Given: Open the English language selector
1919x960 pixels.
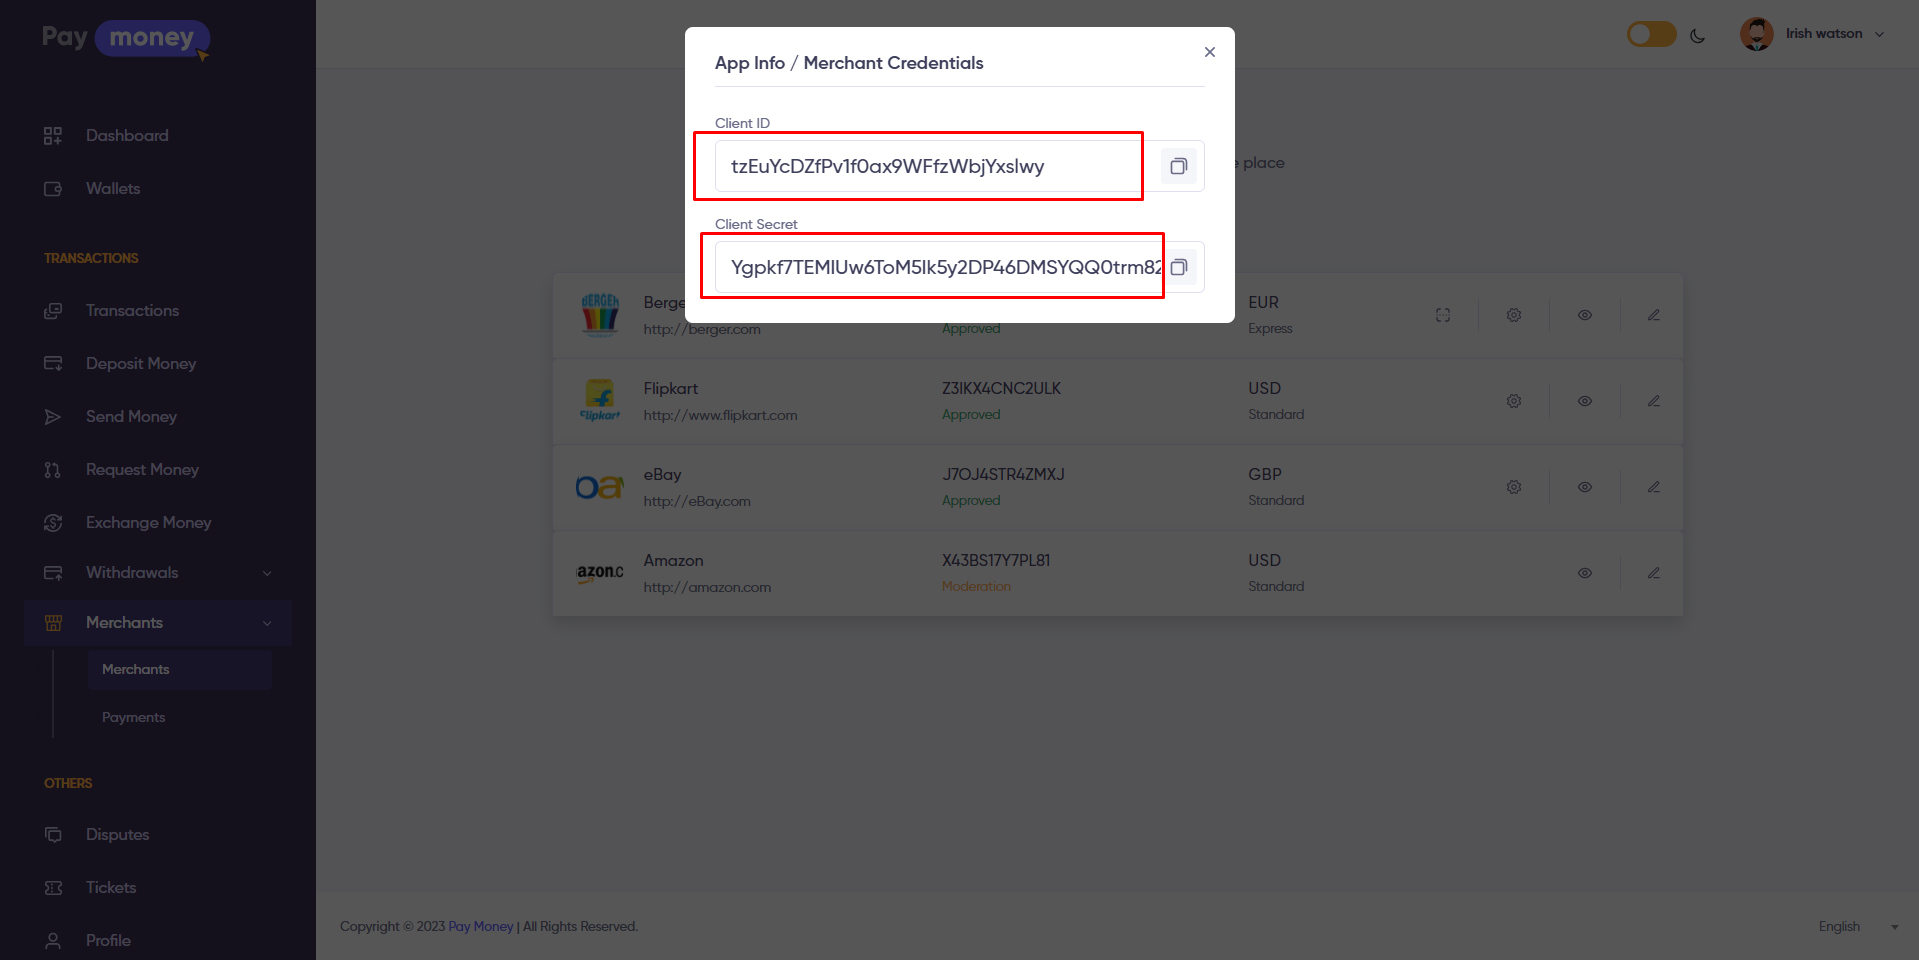Looking at the screenshot, I should point(1856,927).
